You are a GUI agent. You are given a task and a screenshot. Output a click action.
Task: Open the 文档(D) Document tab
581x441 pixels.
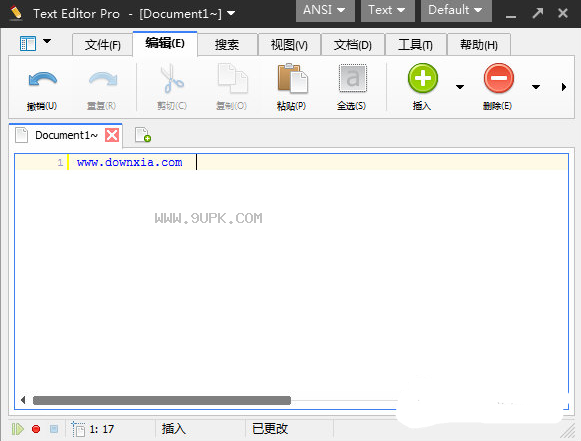pyautogui.click(x=353, y=45)
